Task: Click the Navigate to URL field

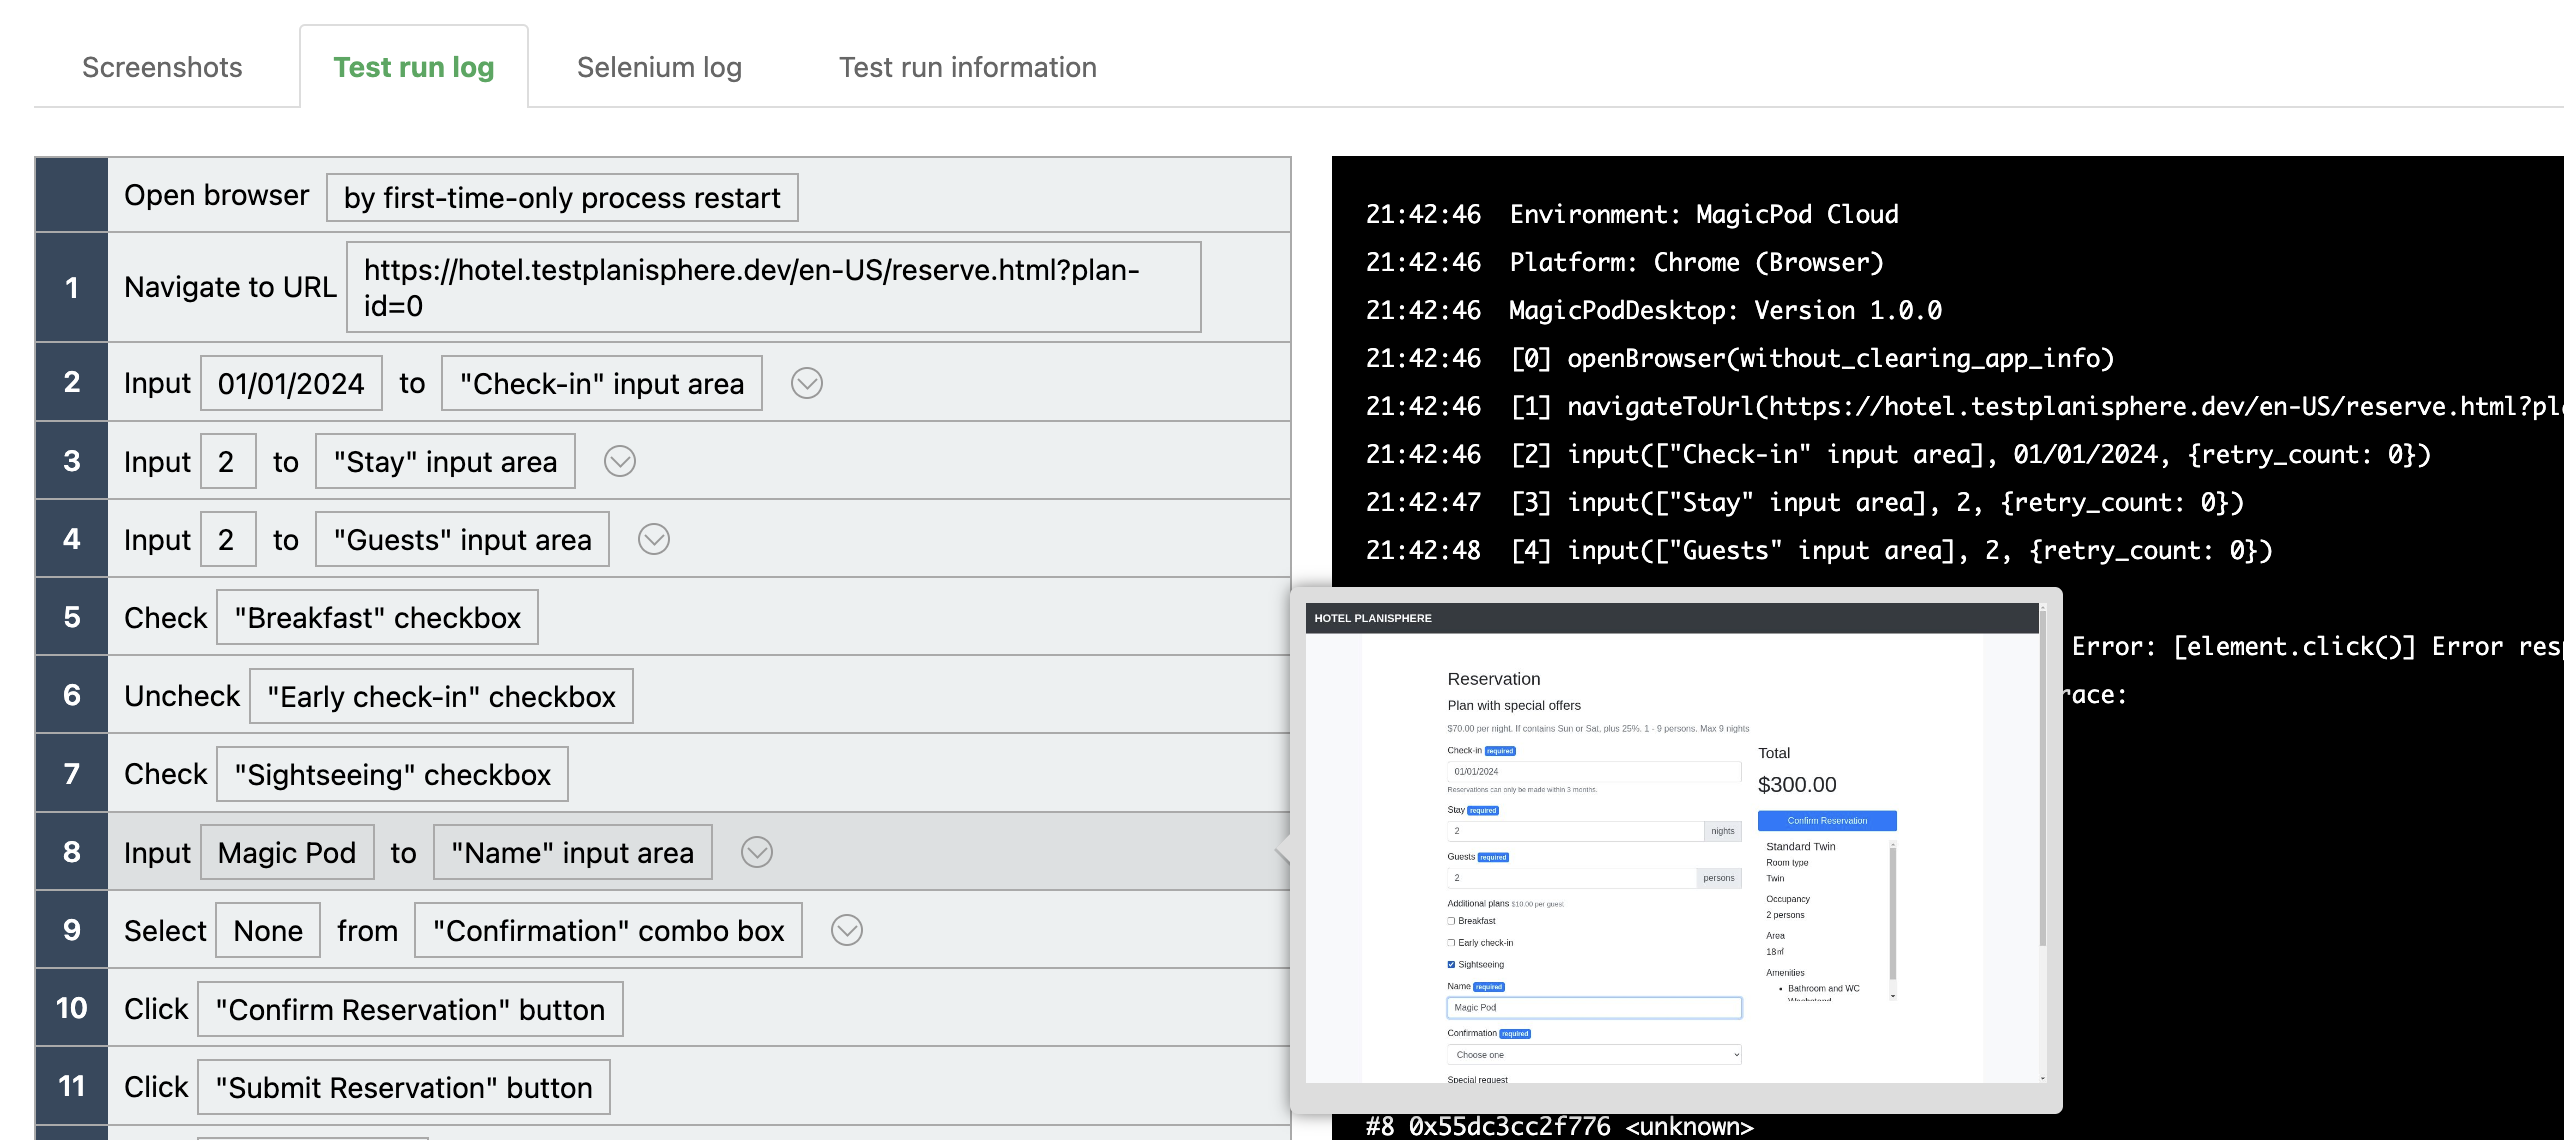Action: tap(773, 287)
